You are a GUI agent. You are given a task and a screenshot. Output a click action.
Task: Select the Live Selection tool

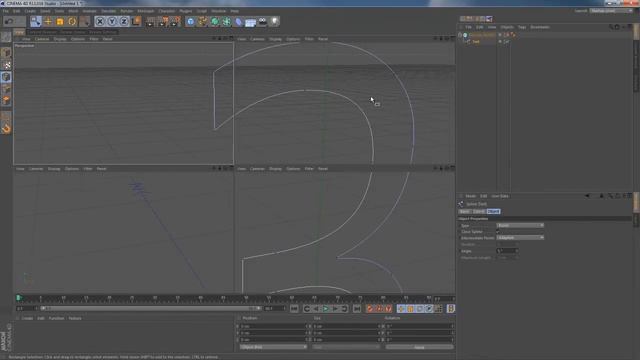36,21
